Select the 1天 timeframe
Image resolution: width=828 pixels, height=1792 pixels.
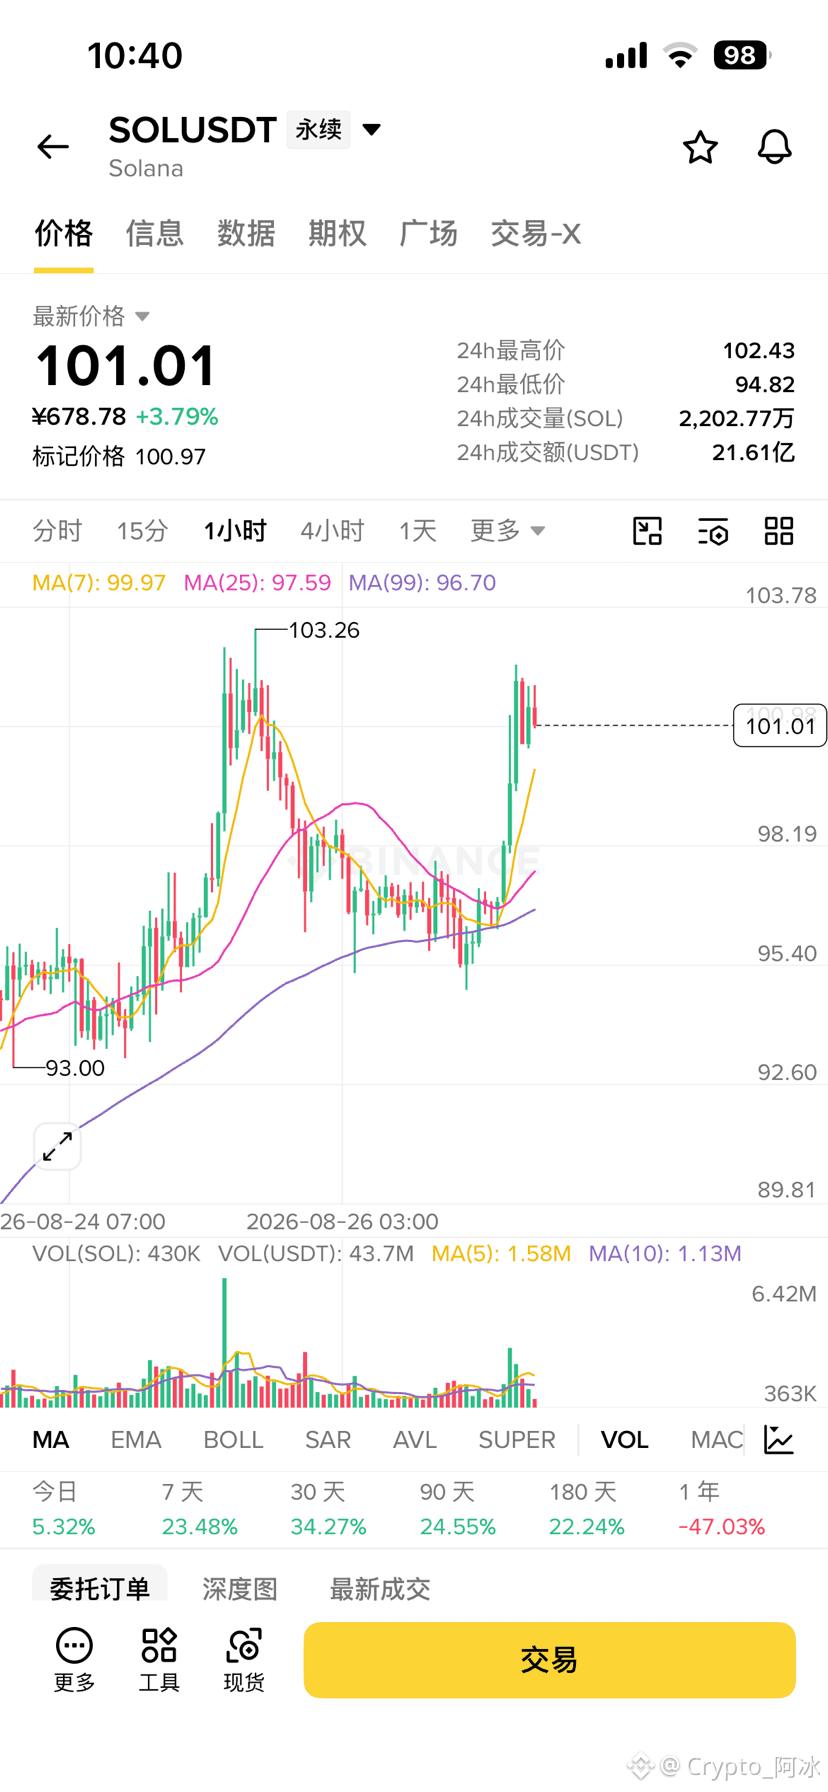click(418, 531)
